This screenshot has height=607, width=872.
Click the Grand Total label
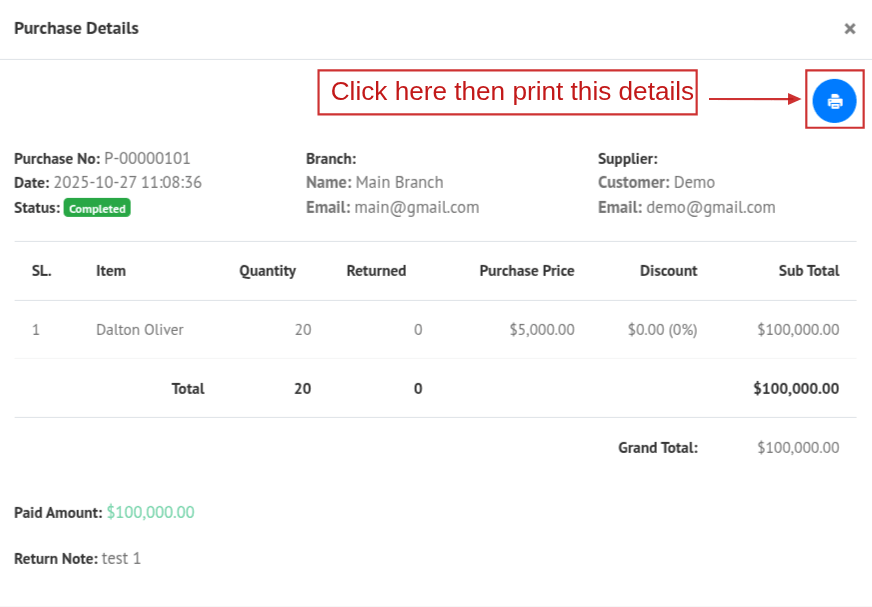pos(657,448)
